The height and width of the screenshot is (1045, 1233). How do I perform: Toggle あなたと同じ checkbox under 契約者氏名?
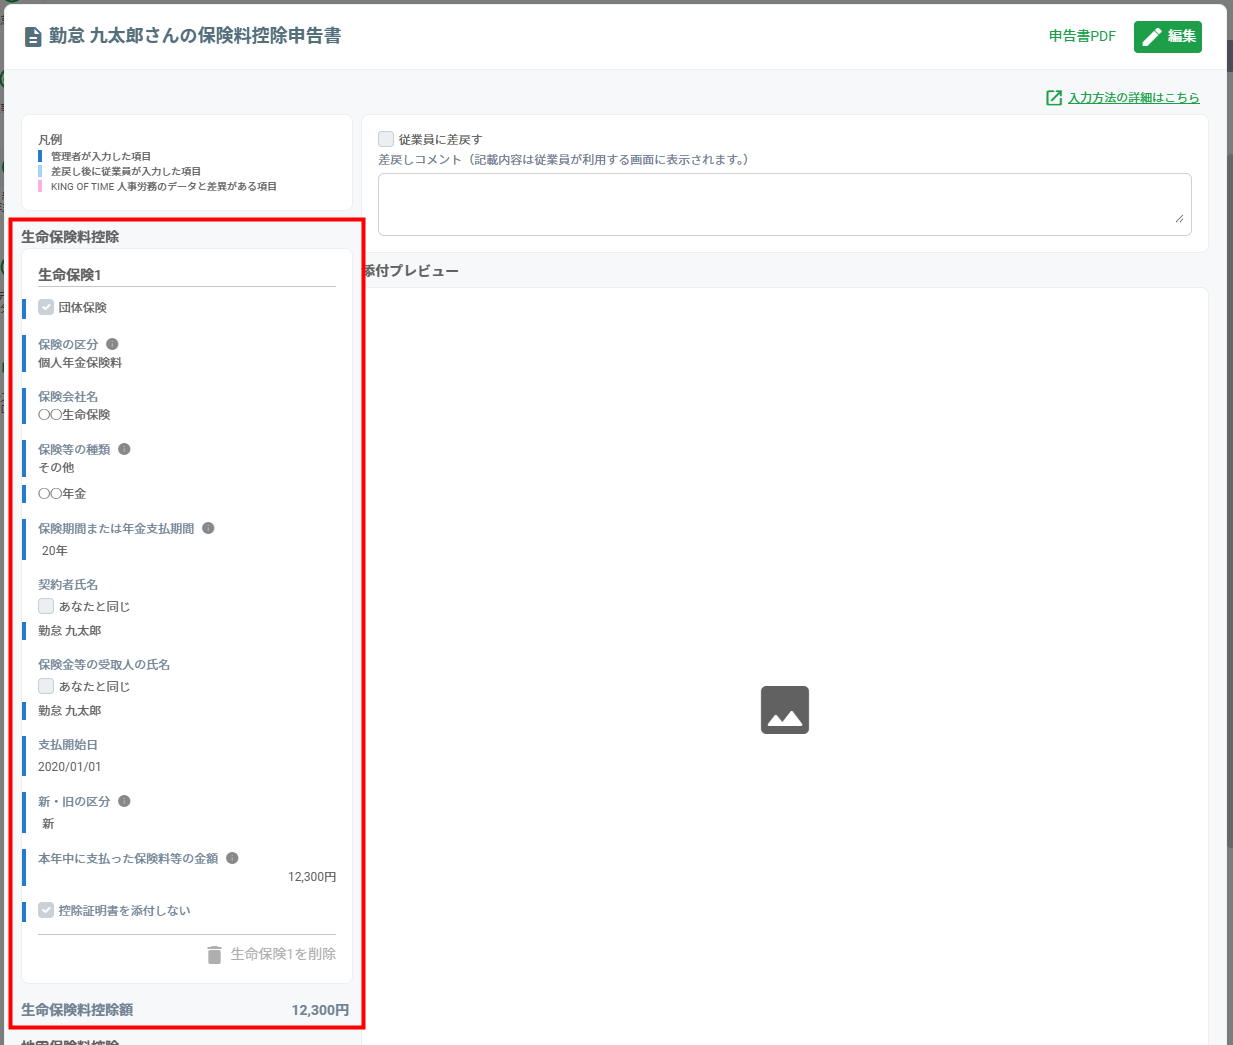click(46, 606)
